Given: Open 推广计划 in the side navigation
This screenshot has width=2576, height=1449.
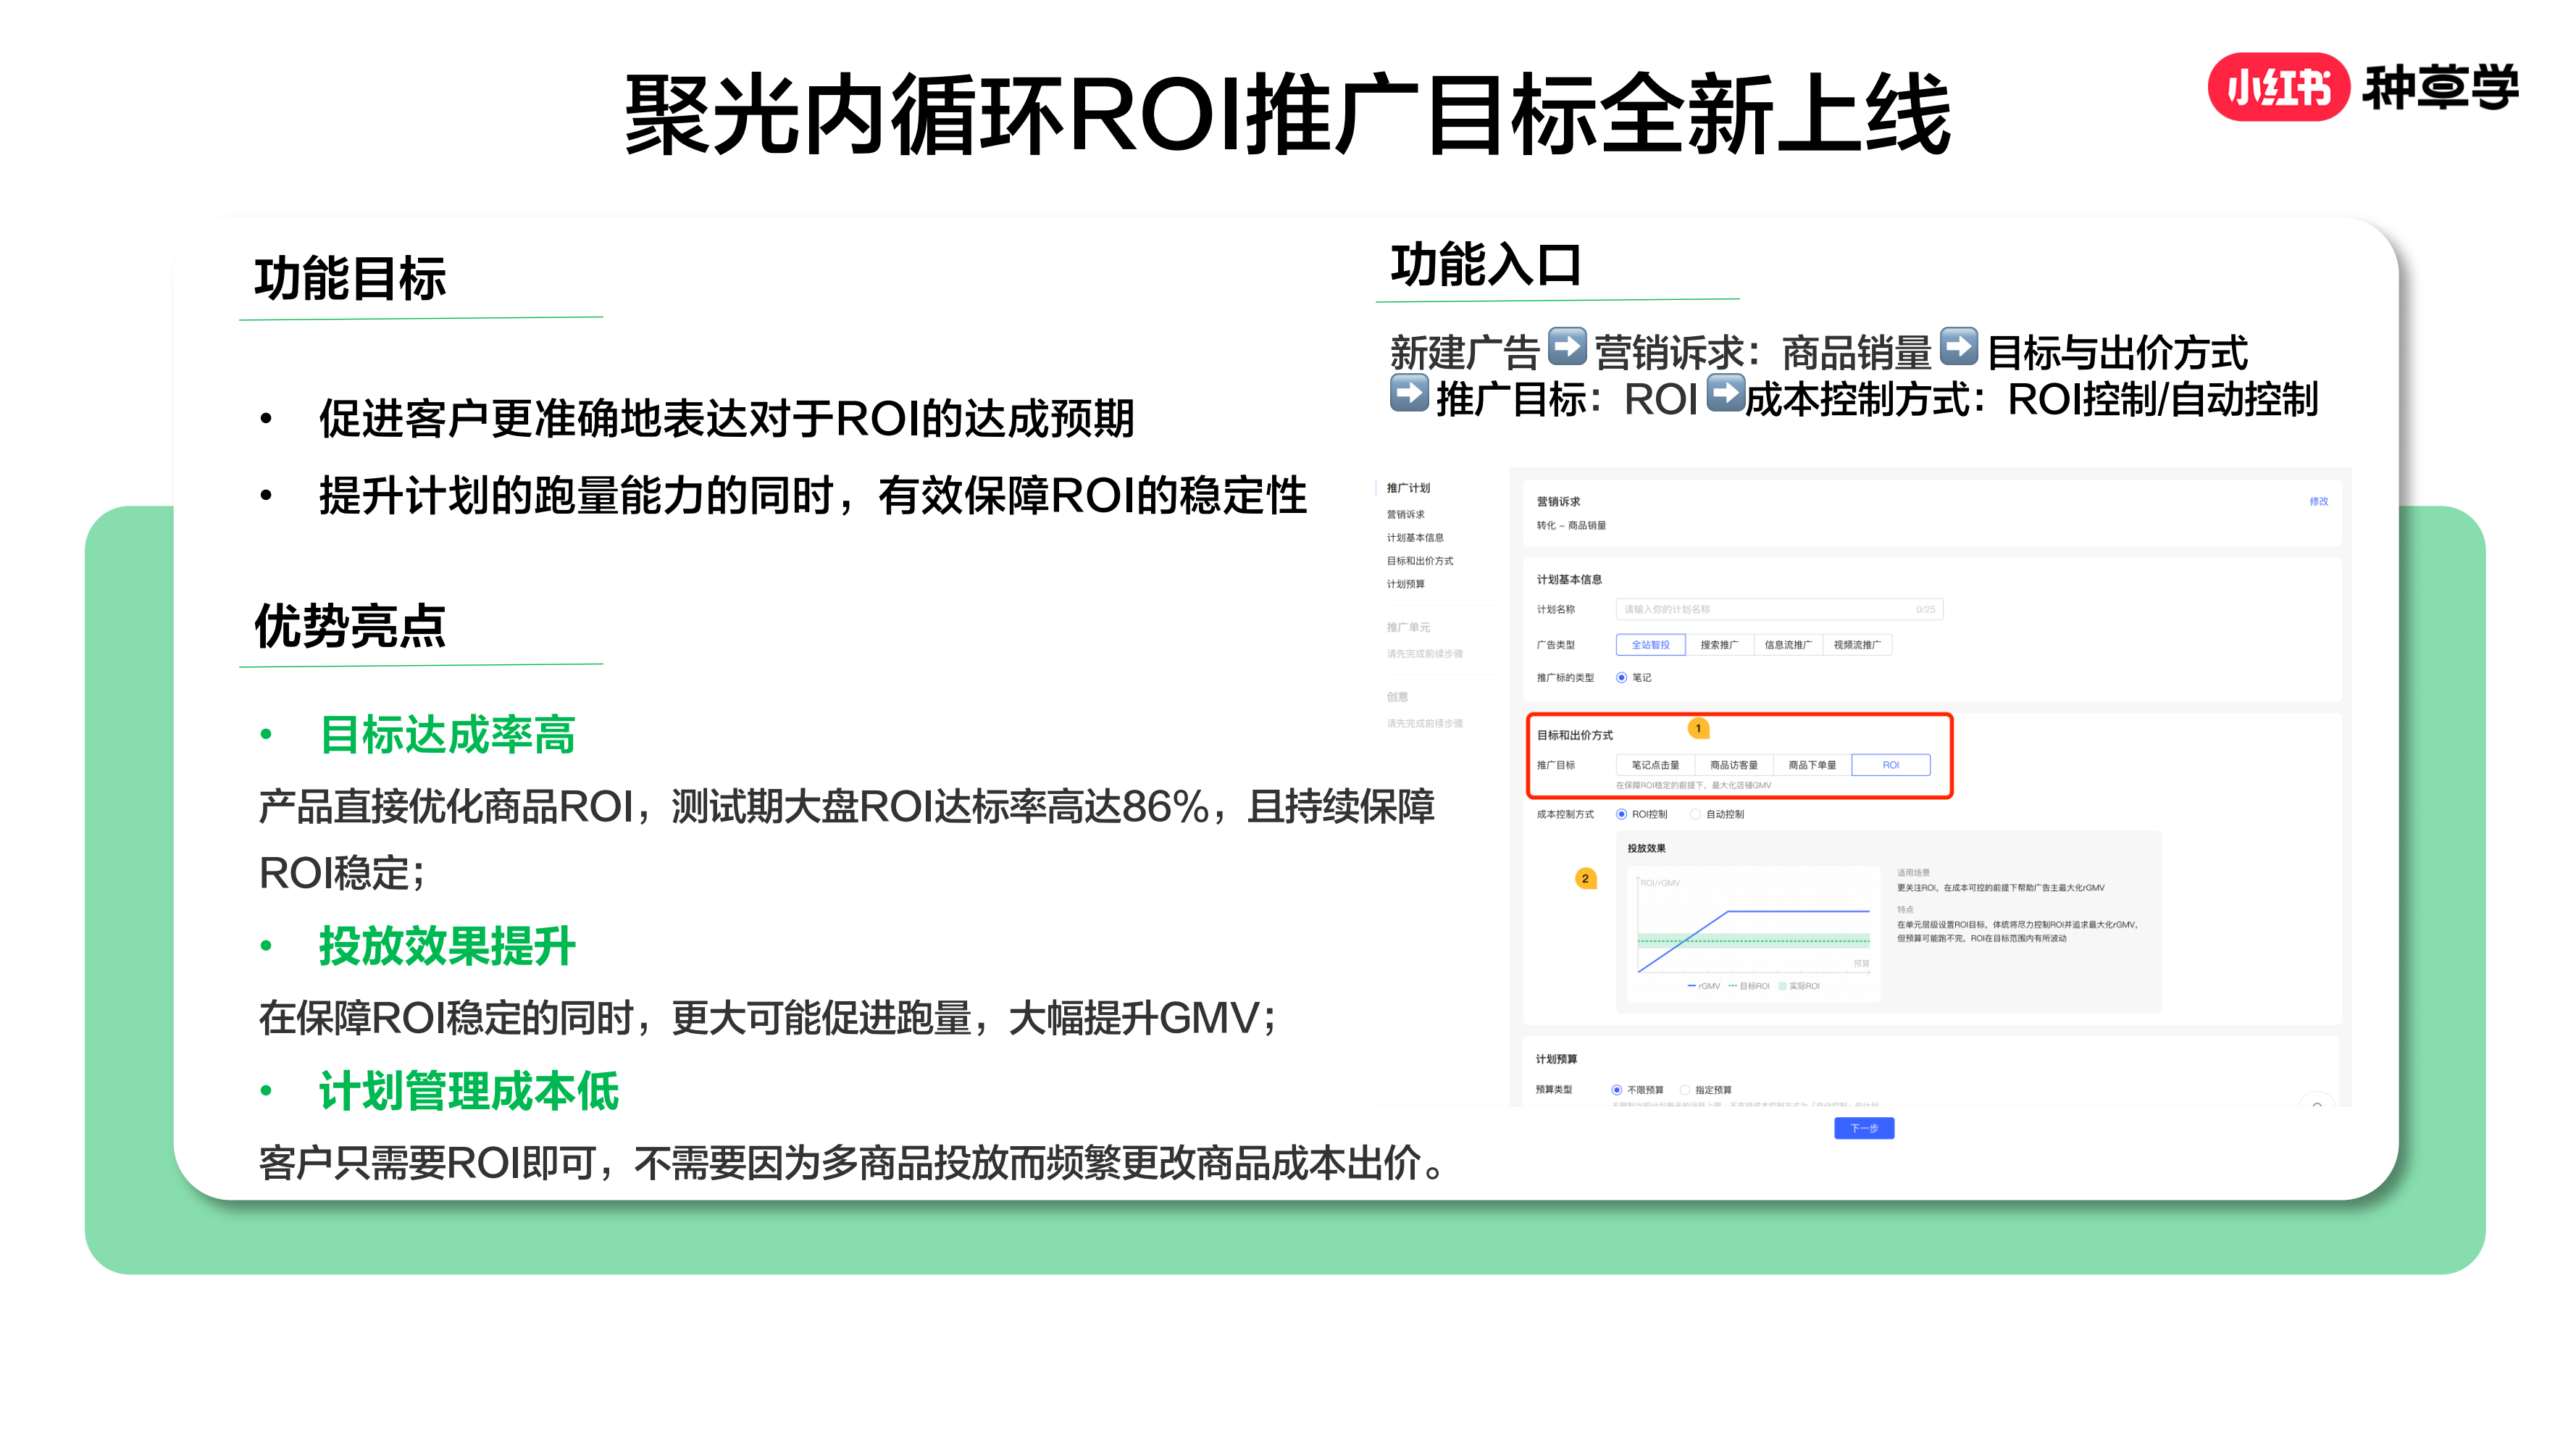Looking at the screenshot, I should point(1408,488).
